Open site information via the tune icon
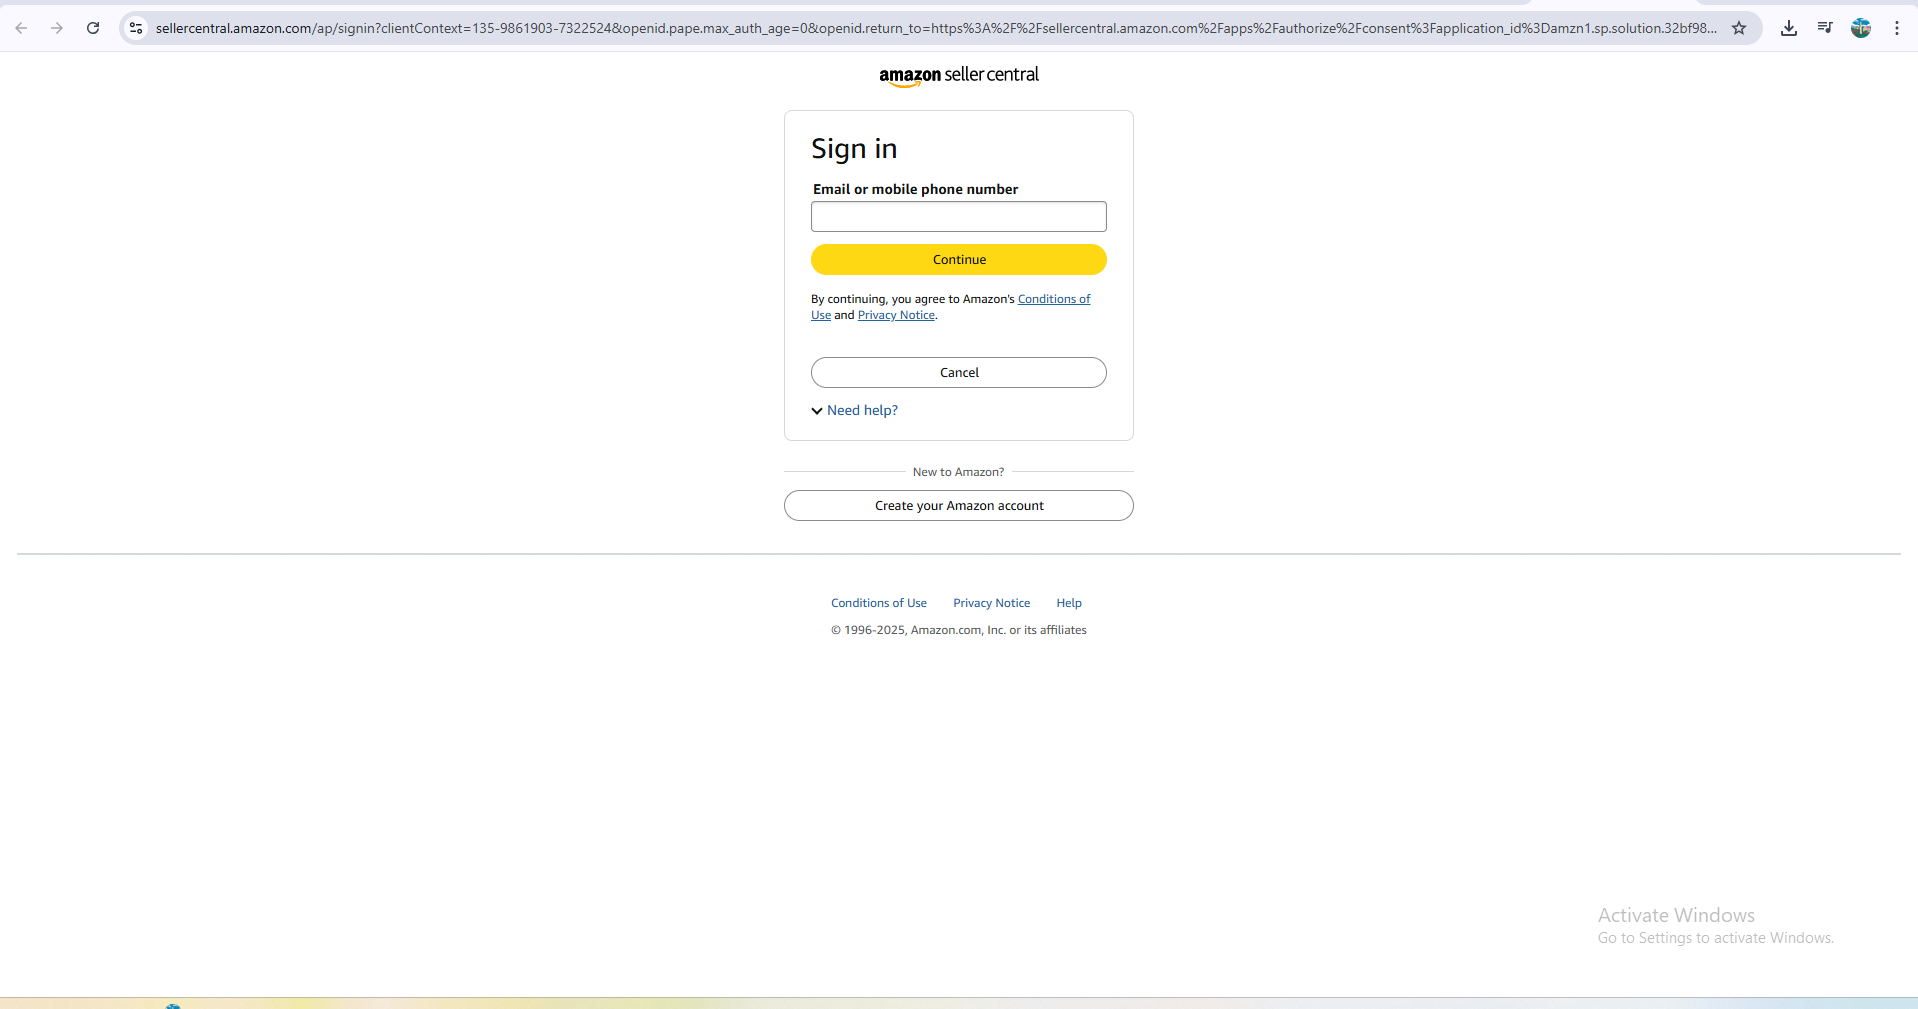Viewport: 1918px width, 1009px height. tap(135, 28)
